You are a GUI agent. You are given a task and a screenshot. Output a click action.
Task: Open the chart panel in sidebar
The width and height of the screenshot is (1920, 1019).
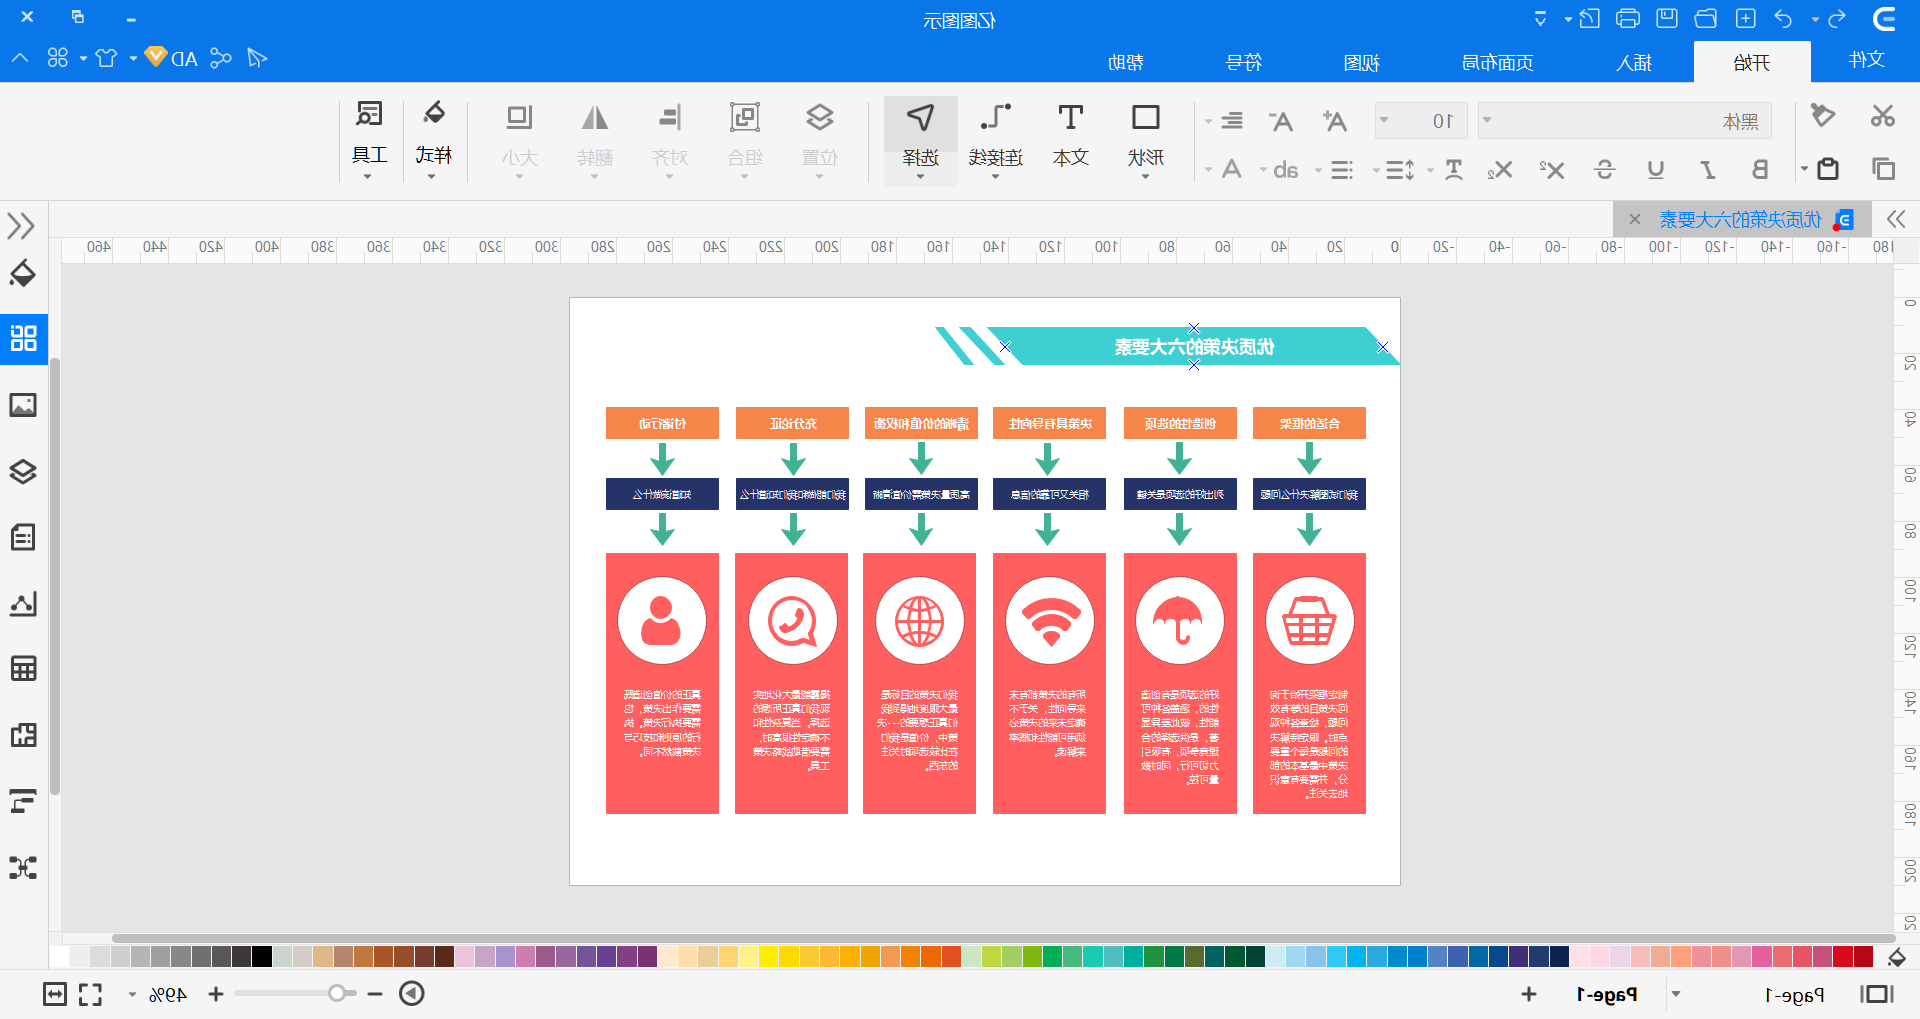23,603
